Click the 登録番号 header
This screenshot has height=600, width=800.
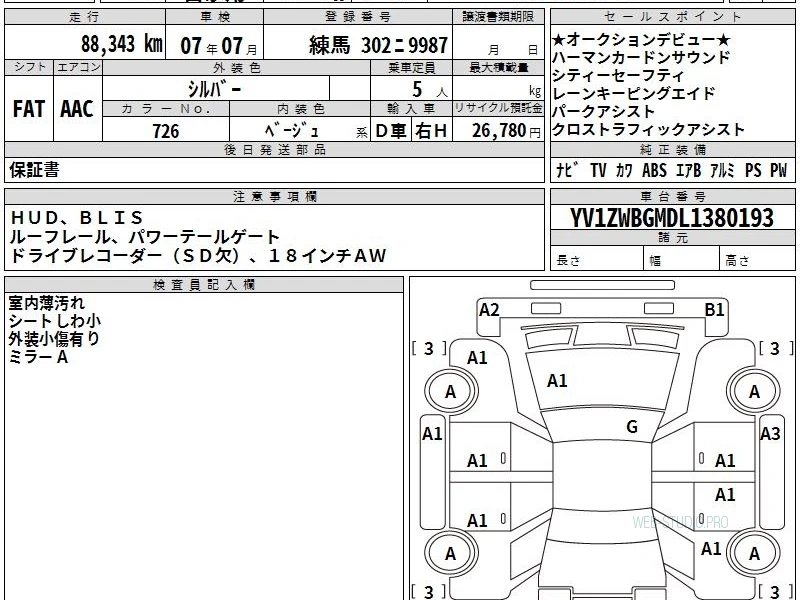coord(358,17)
